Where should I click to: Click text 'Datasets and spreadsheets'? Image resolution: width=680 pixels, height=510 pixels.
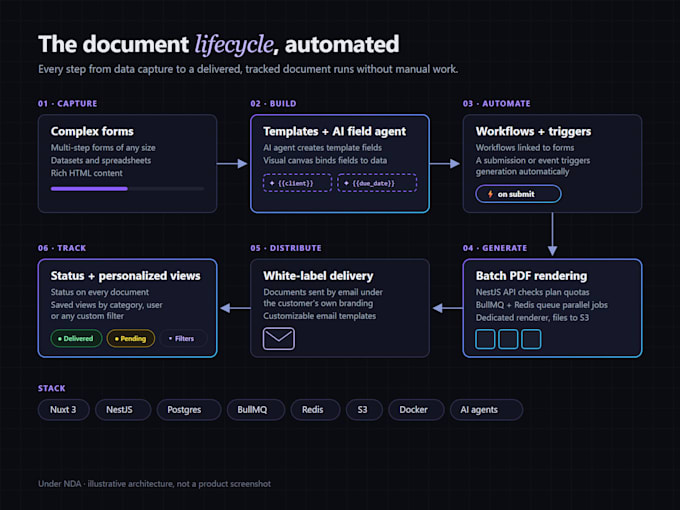(x=101, y=160)
